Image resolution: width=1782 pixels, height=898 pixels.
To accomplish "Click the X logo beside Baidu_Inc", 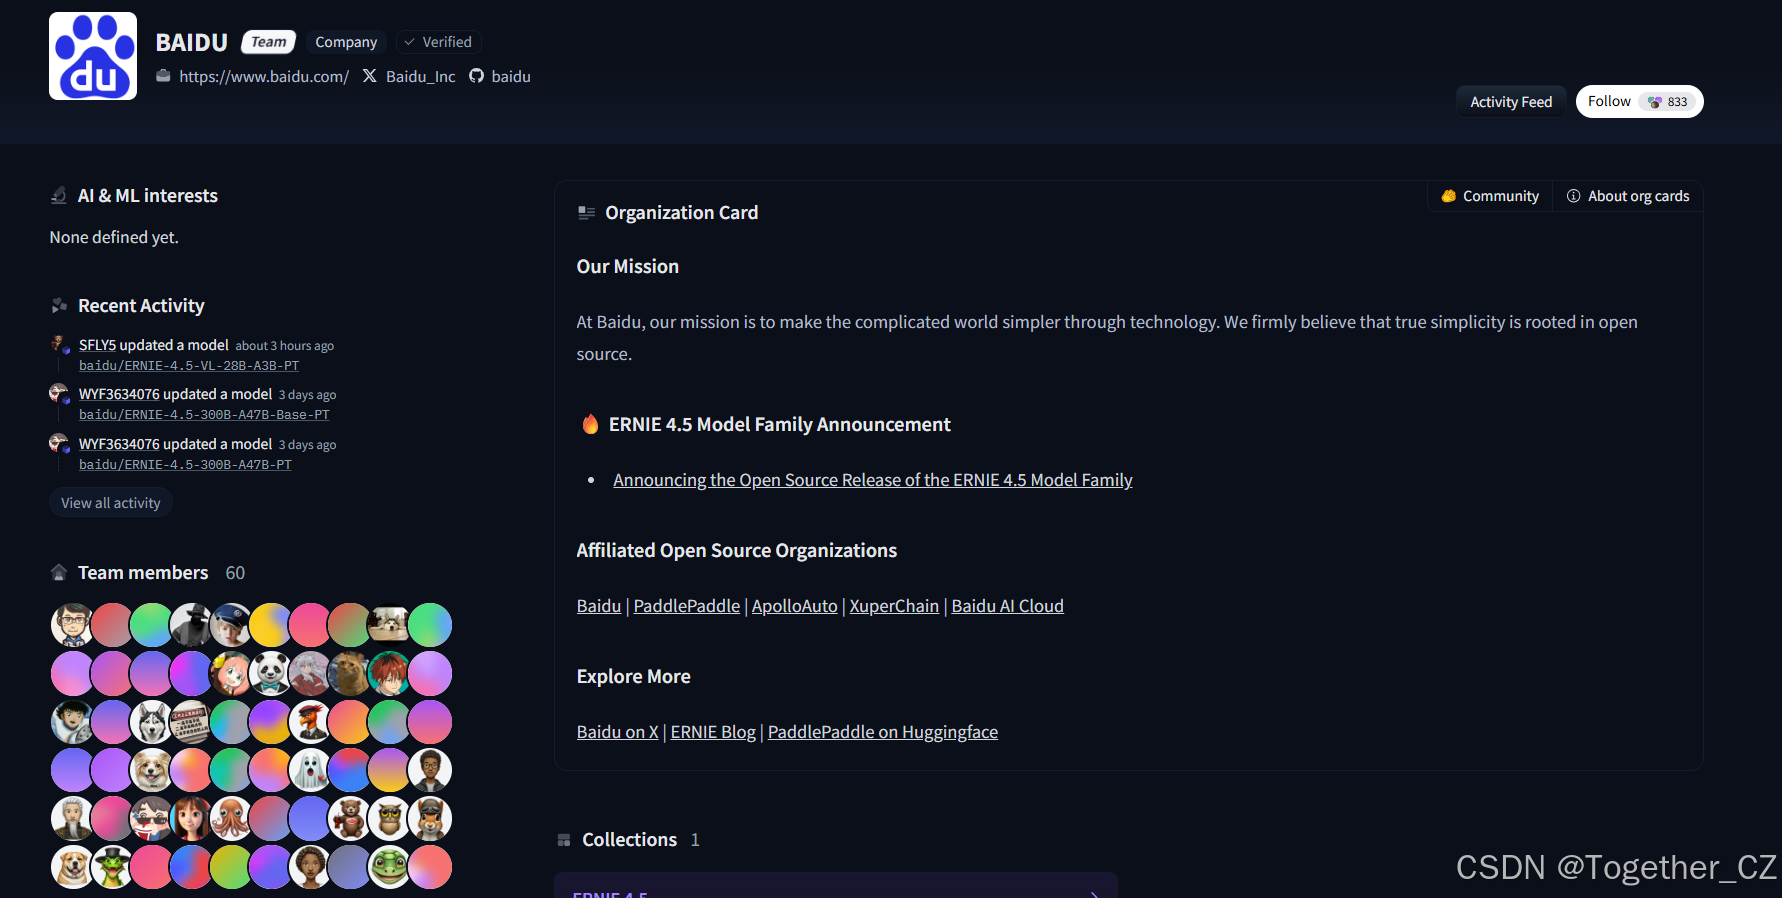I will pos(370,76).
